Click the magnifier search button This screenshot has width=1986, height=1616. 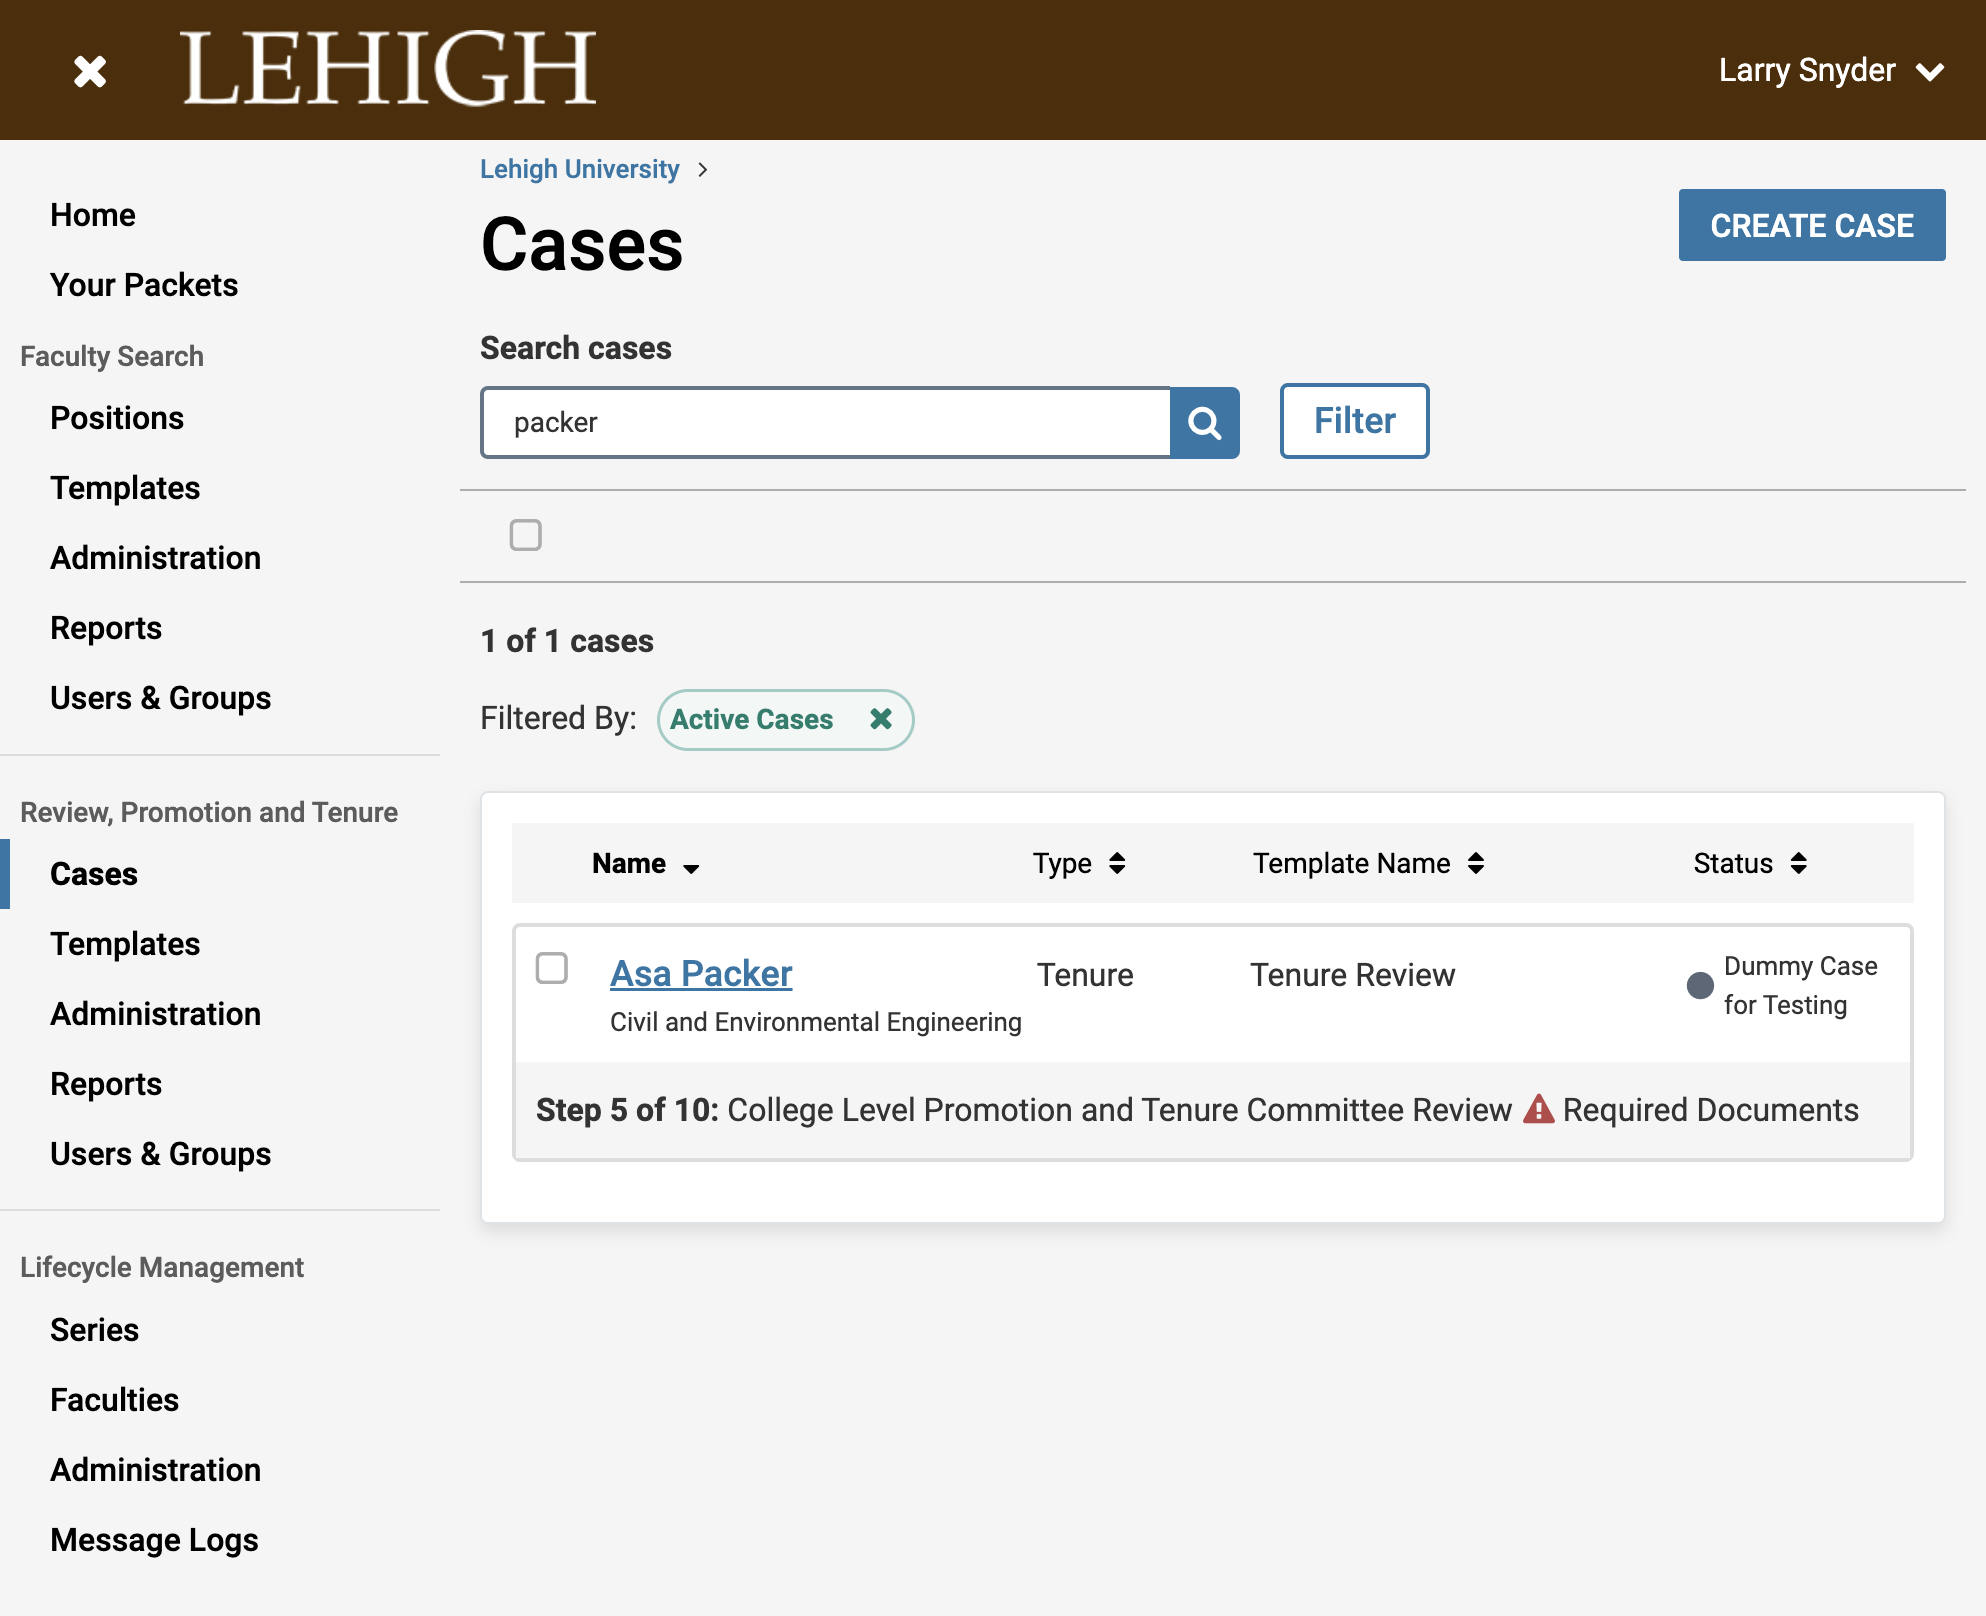click(1205, 423)
